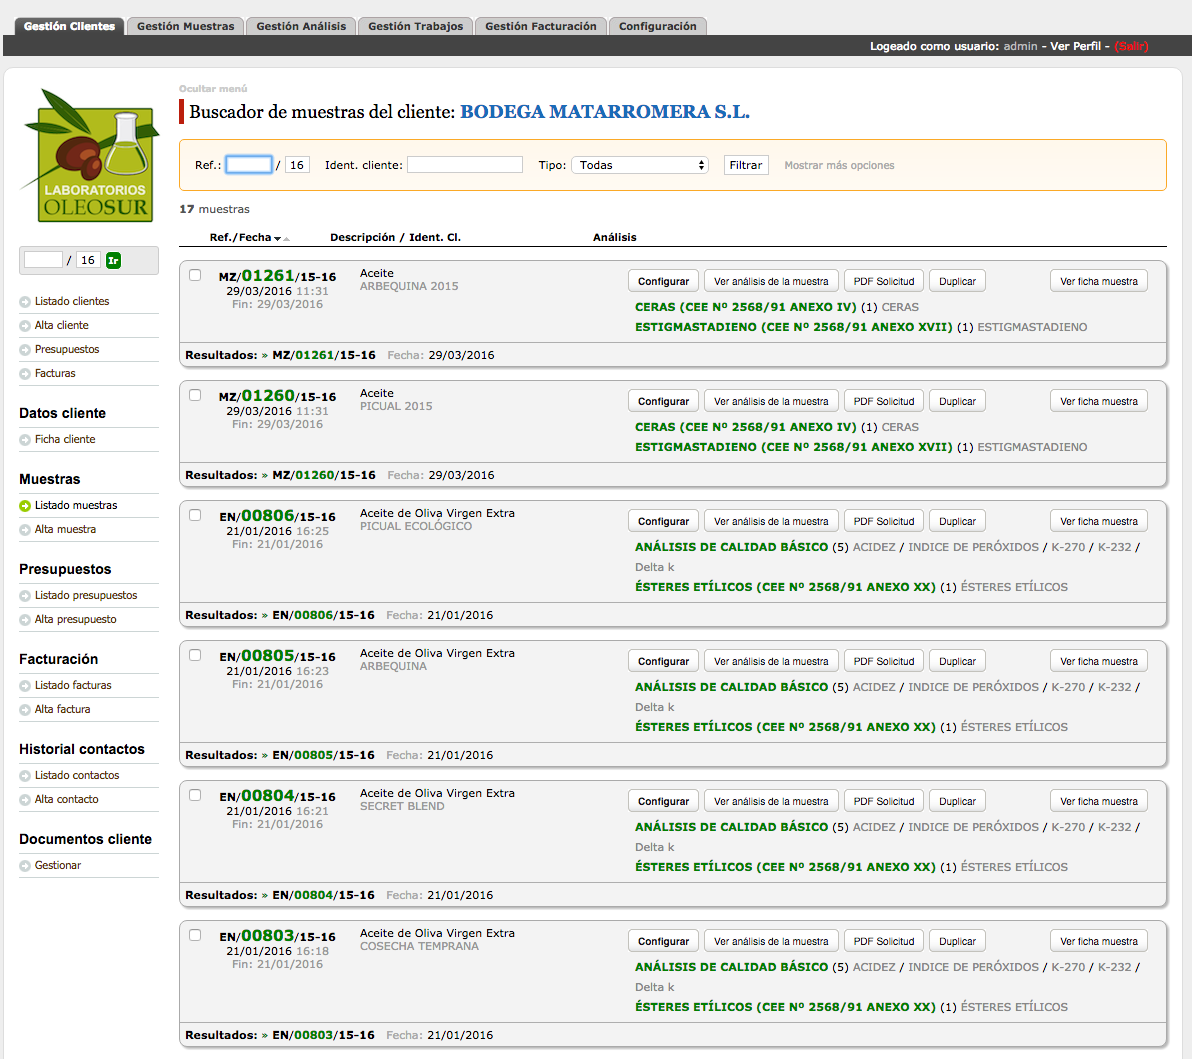1192x1059 pixels.
Task: Open Gestión Muestras tab
Action: pyautogui.click(x=185, y=26)
